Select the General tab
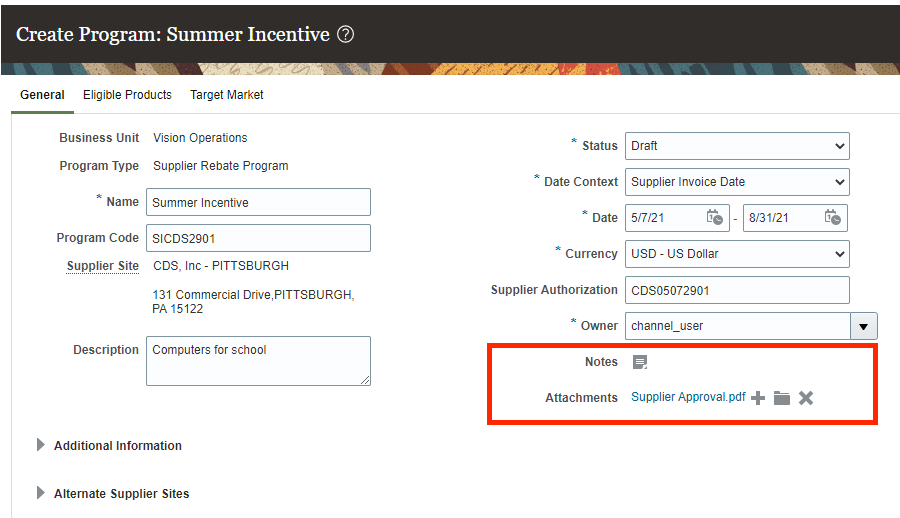 tap(42, 95)
